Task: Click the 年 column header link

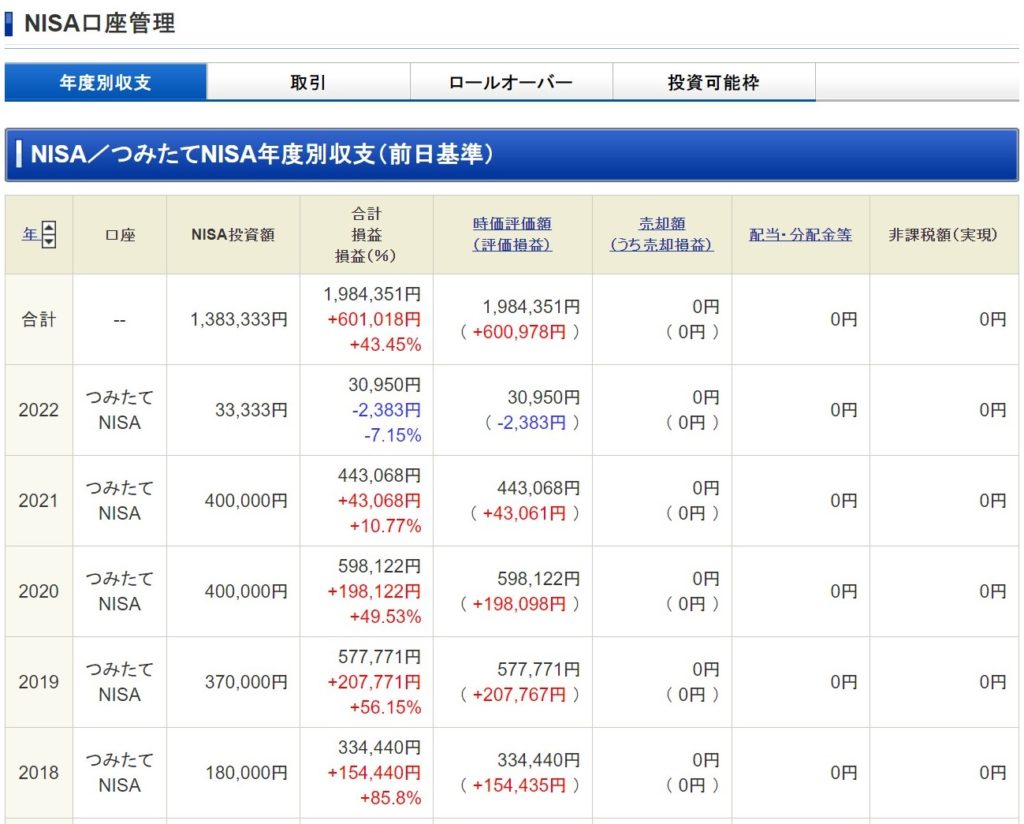Action: coord(30,235)
